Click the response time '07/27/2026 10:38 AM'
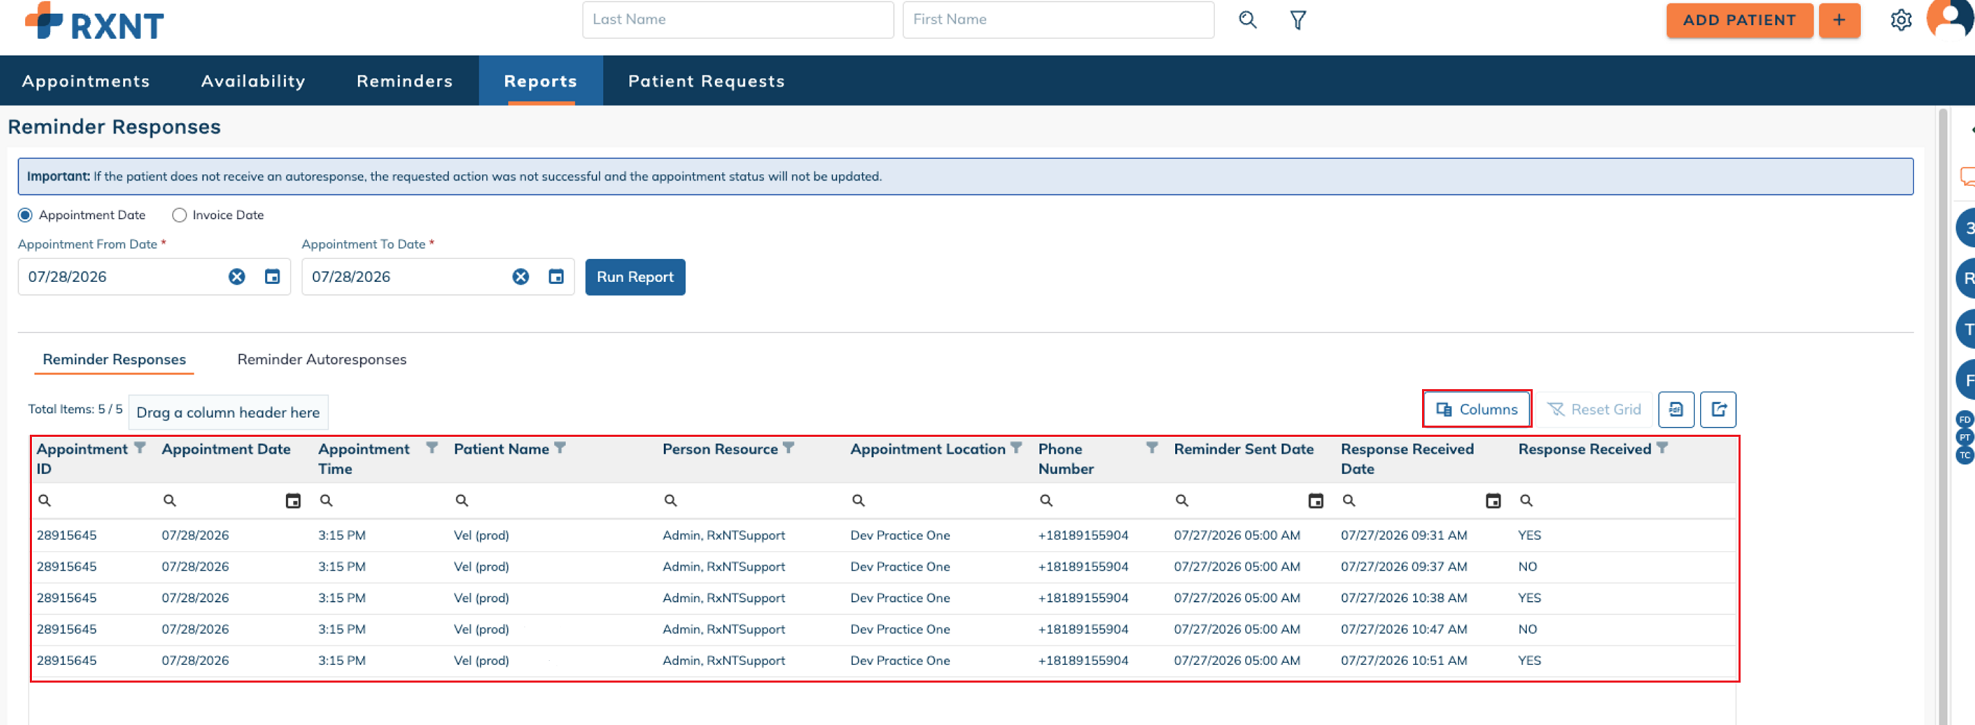Screen dimensions: 1975x725 (x=1404, y=598)
